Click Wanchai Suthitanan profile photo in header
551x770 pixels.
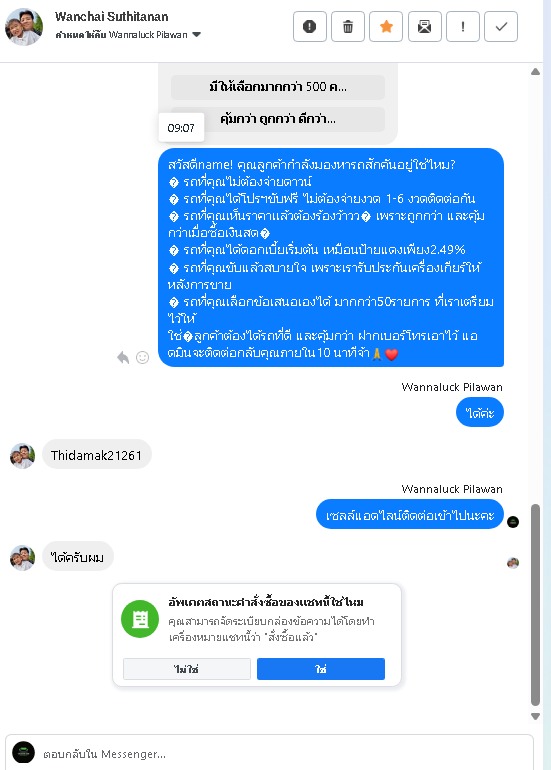(x=24, y=27)
